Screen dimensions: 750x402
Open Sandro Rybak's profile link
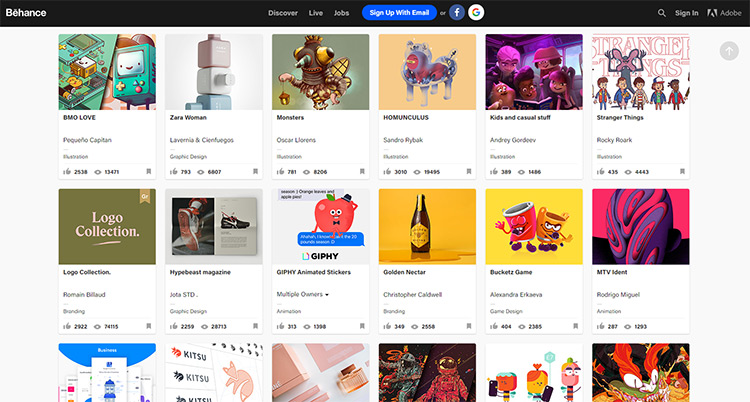(x=403, y=140)
